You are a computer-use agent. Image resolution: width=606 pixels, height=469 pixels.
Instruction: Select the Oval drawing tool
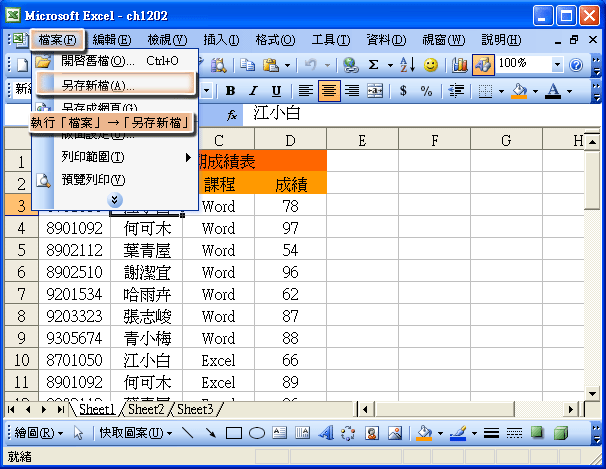257,433
